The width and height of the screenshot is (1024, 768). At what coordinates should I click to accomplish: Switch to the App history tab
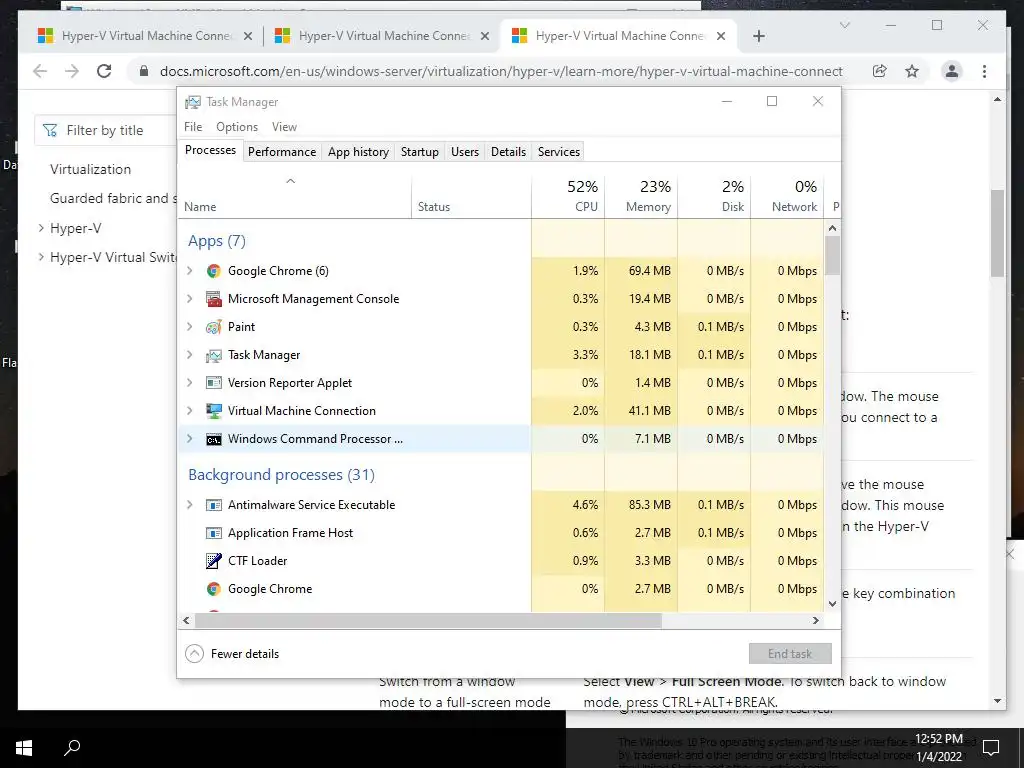pyautogui.click(x=358, y=152)
